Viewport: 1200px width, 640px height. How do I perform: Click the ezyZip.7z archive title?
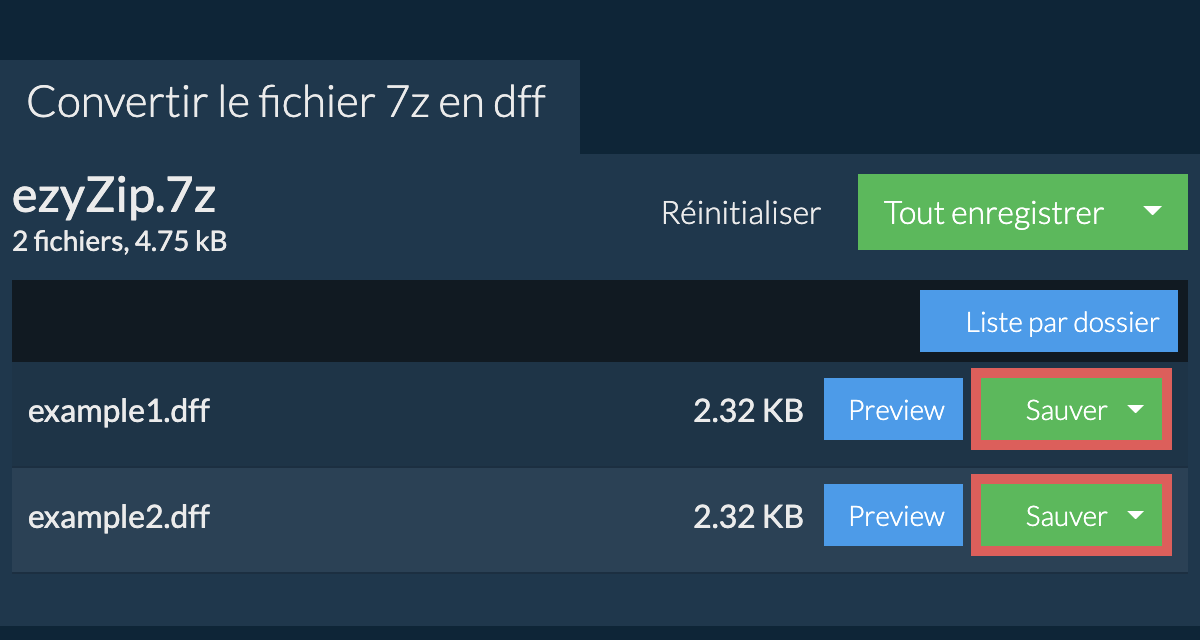pos(114,197)
